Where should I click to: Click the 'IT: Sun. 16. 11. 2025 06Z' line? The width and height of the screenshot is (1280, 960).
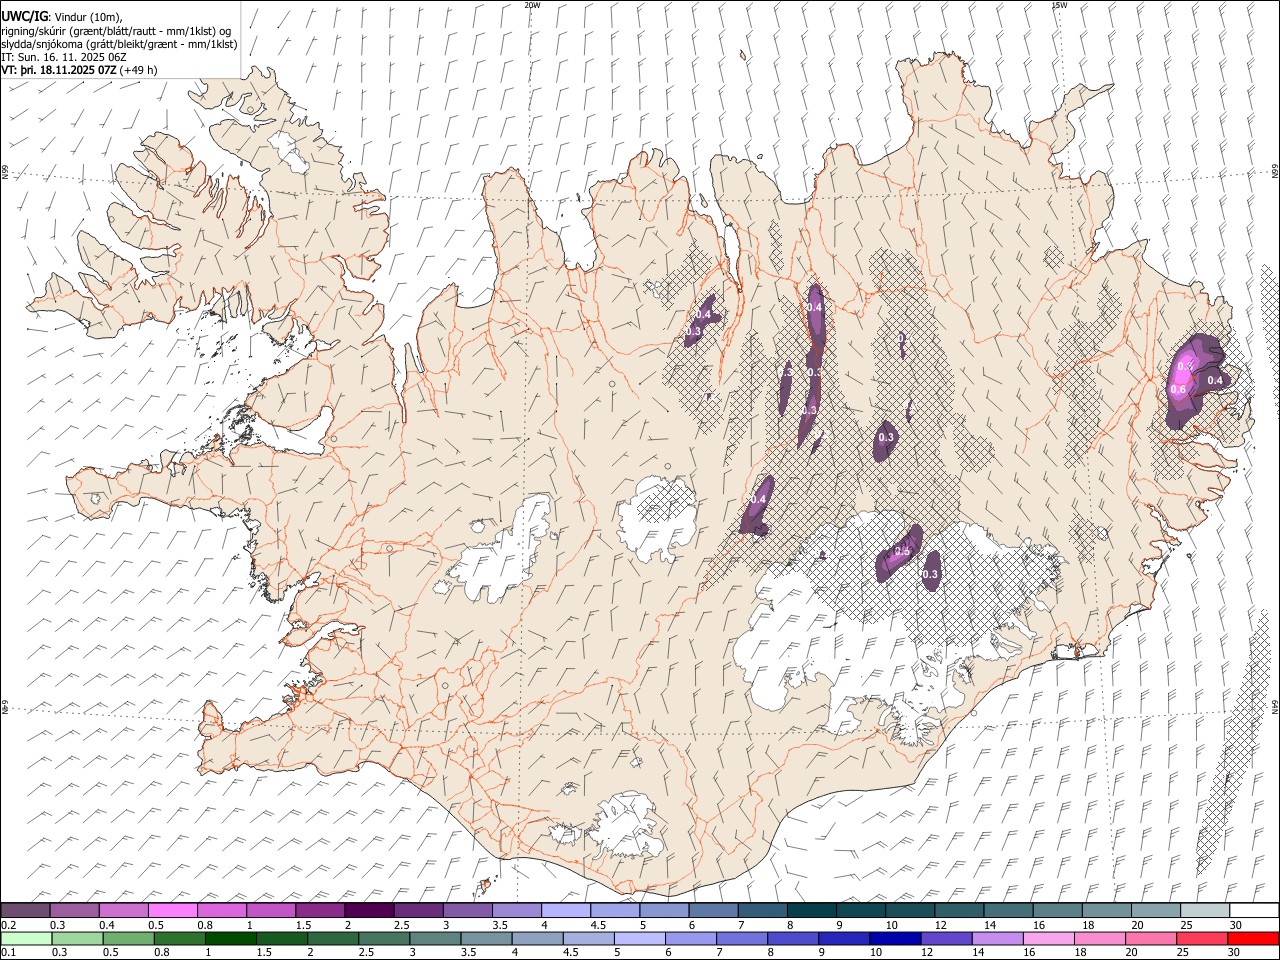[x=64, y=57]
